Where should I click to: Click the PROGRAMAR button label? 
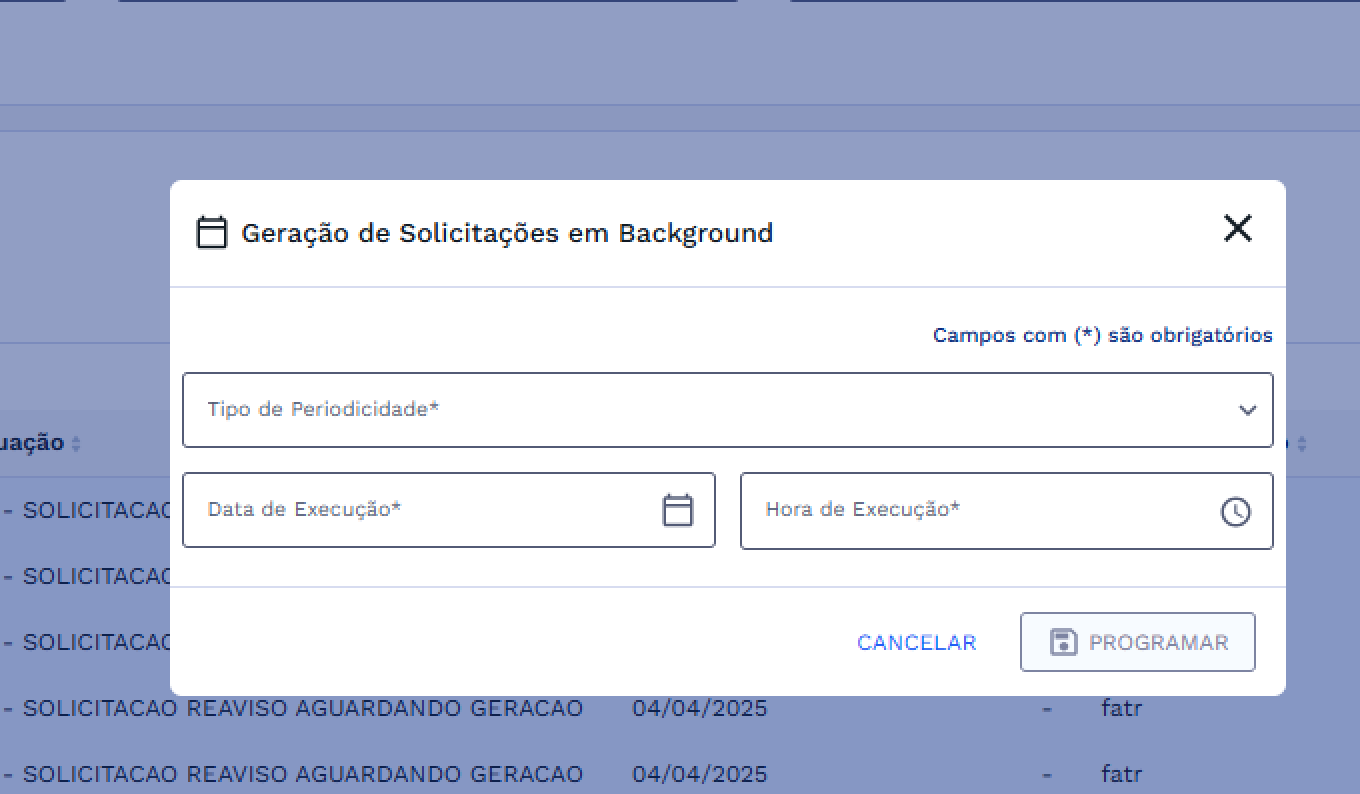(x=1158, y=642)
